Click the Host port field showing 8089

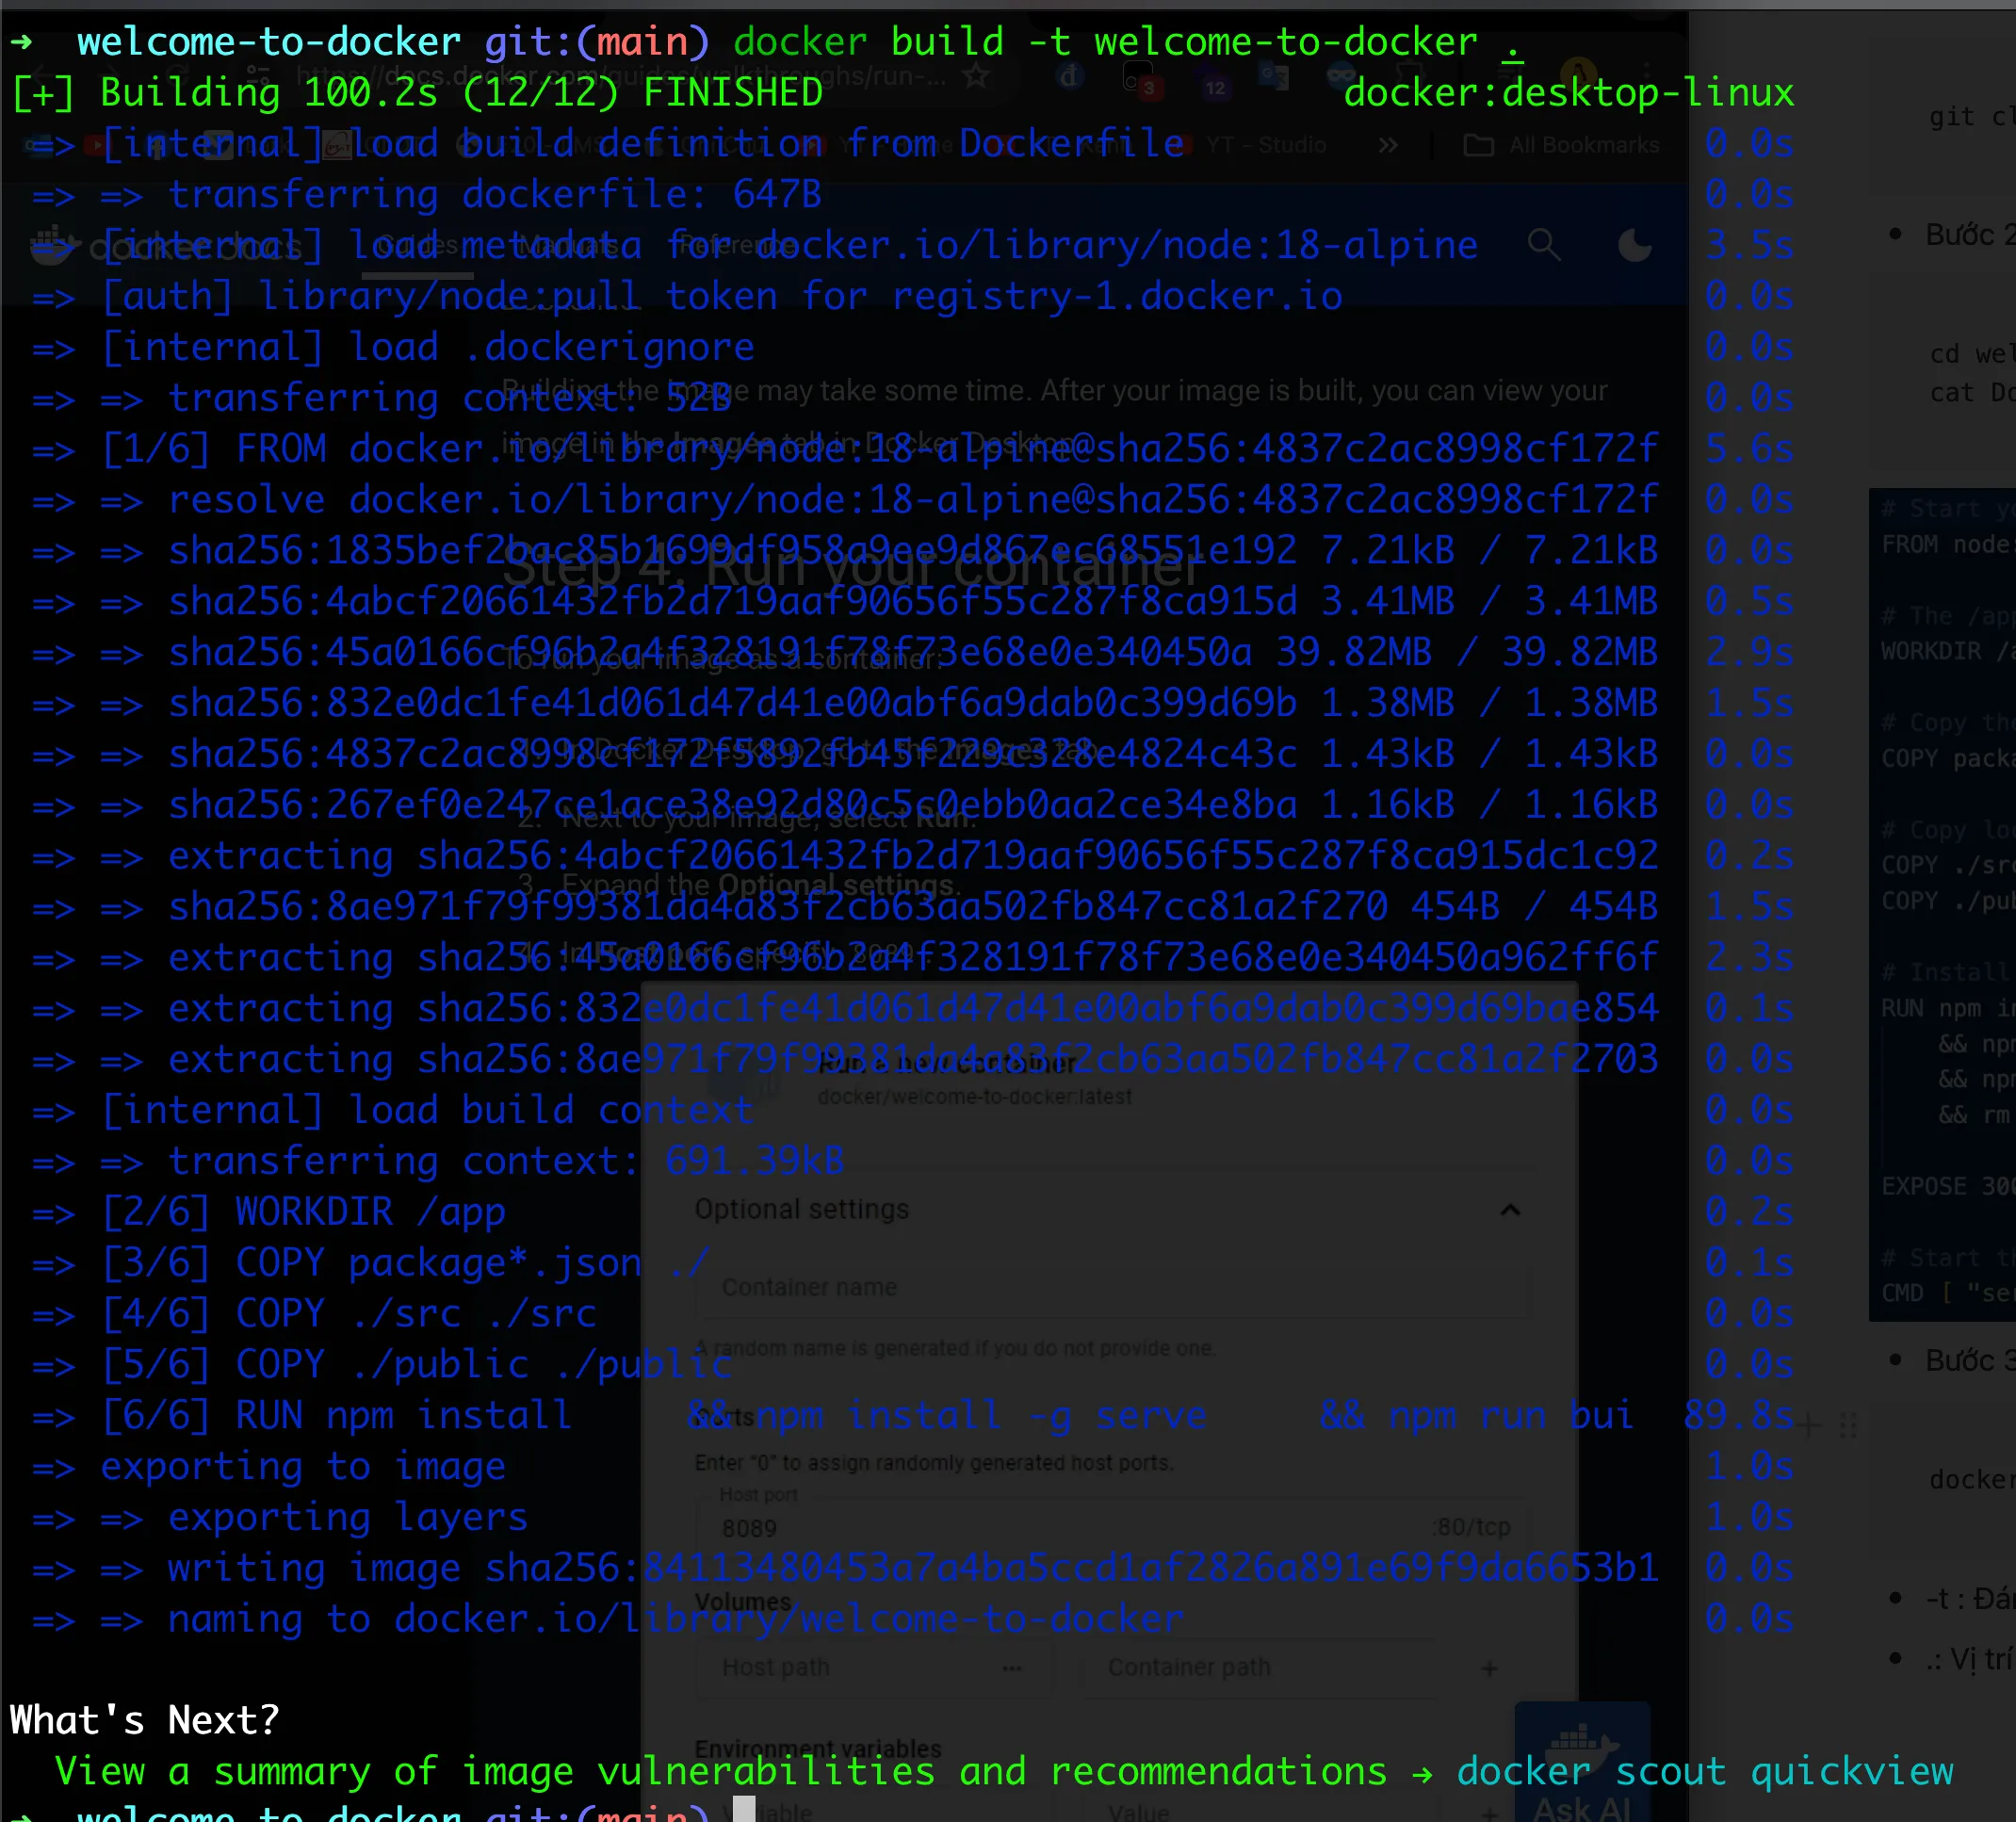point(1113,1527)
